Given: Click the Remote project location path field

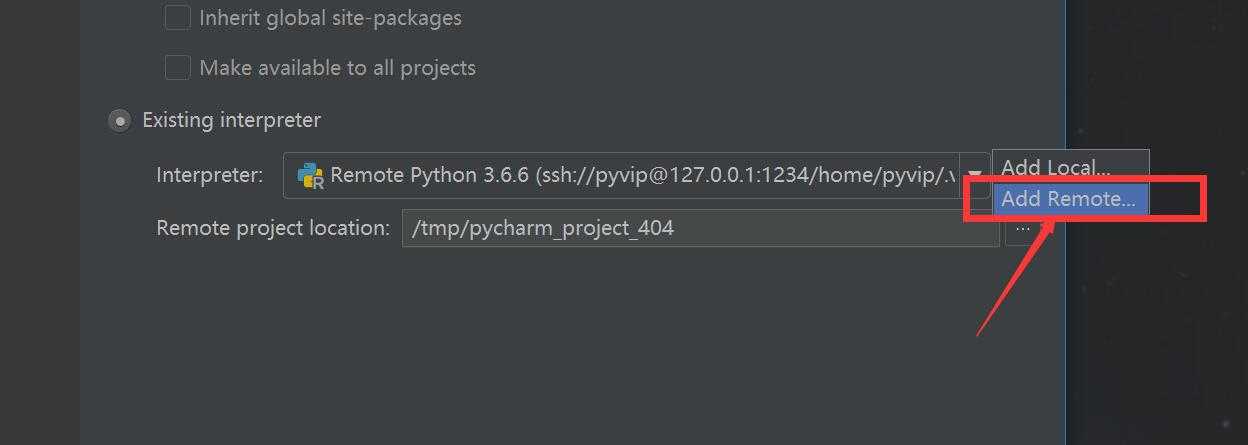Looking at the screenshot, I should (700, 228).
